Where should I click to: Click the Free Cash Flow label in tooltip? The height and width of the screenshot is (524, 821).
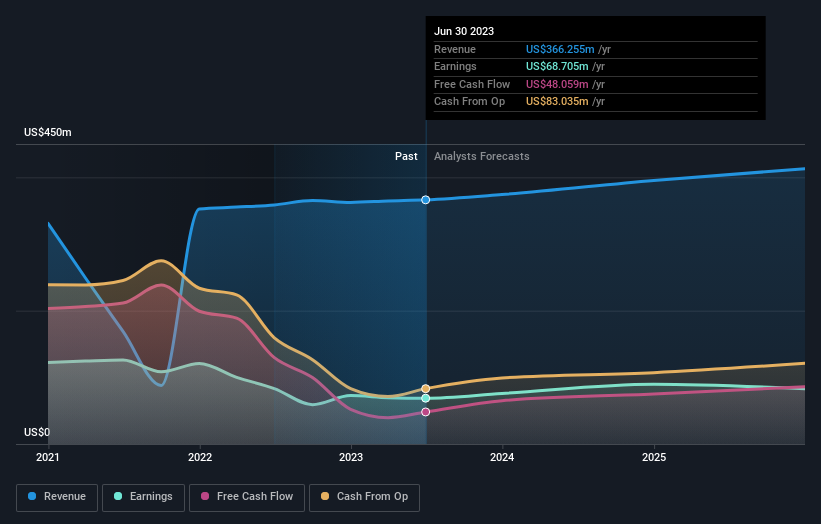(x=472, y=84)
